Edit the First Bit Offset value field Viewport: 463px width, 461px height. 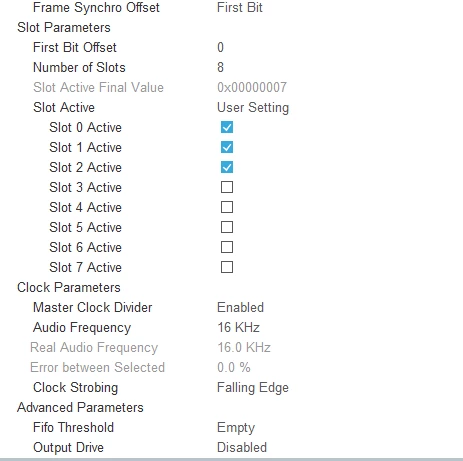(x=220, y=47)
